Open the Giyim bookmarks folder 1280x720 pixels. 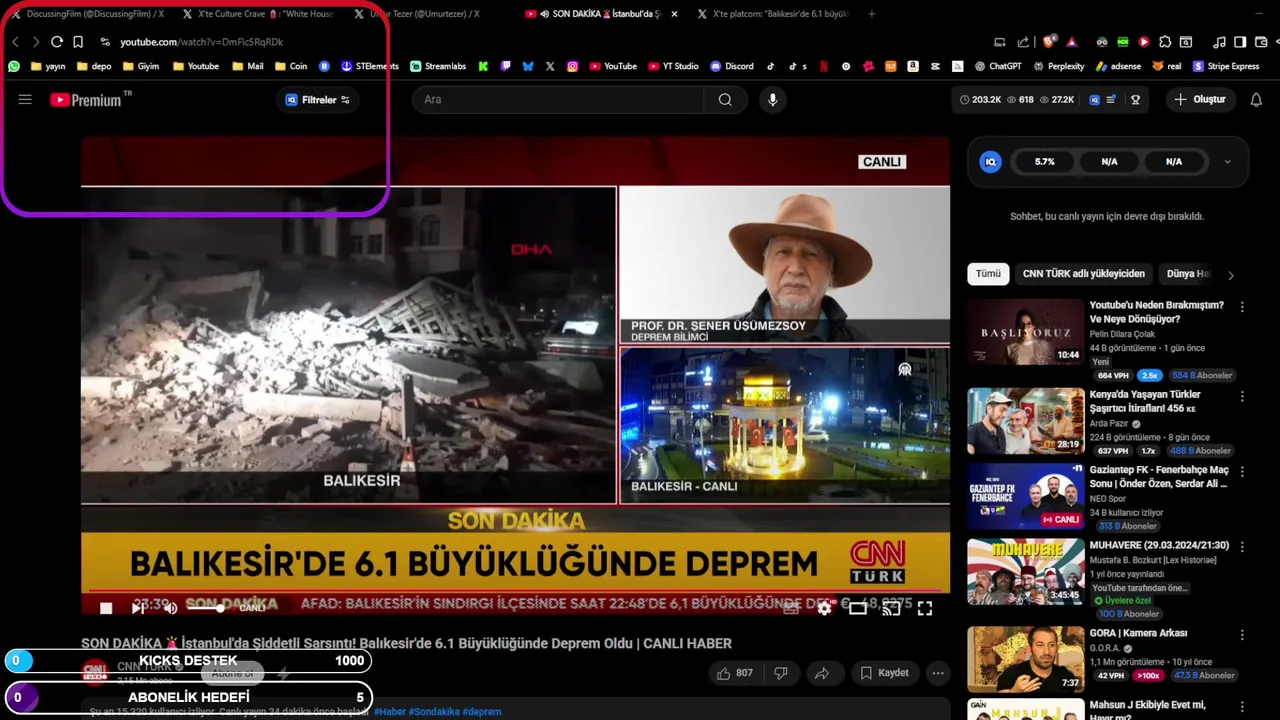(140, 66)
